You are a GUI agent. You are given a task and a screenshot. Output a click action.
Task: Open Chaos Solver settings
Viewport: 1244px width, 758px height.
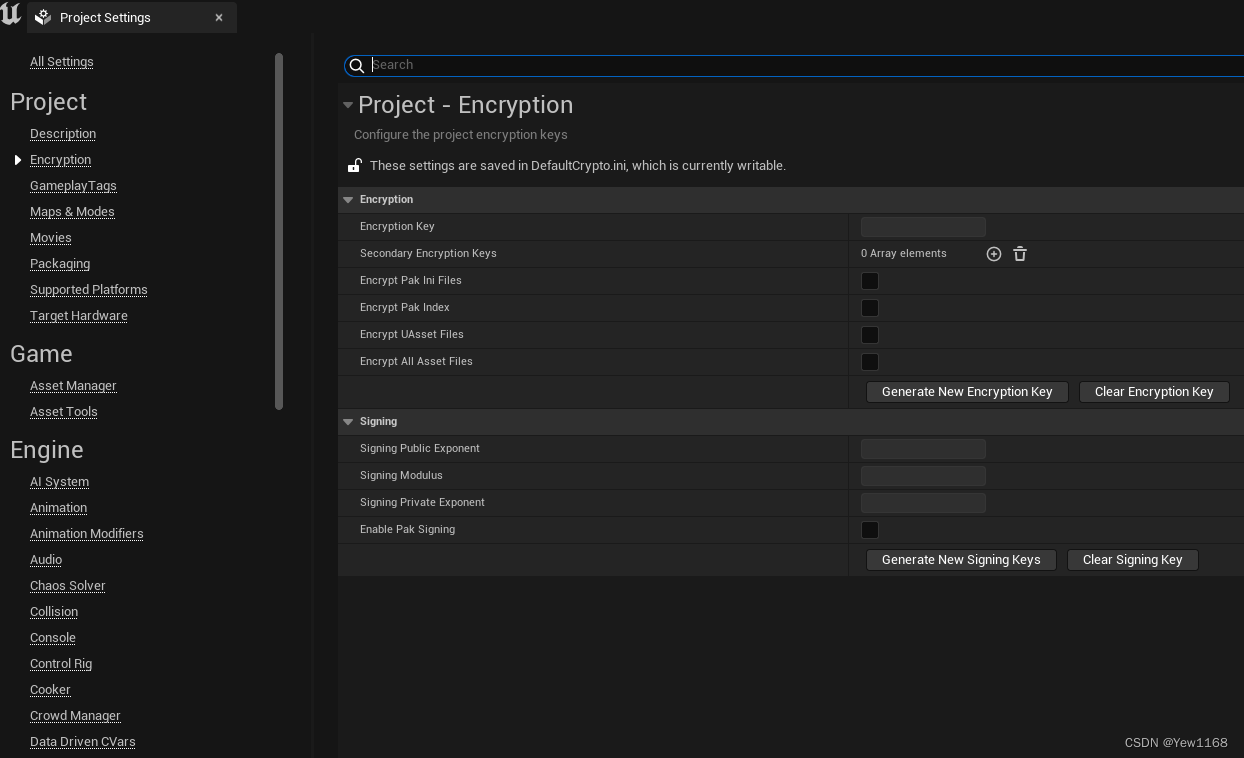click(x=68, y=586)
